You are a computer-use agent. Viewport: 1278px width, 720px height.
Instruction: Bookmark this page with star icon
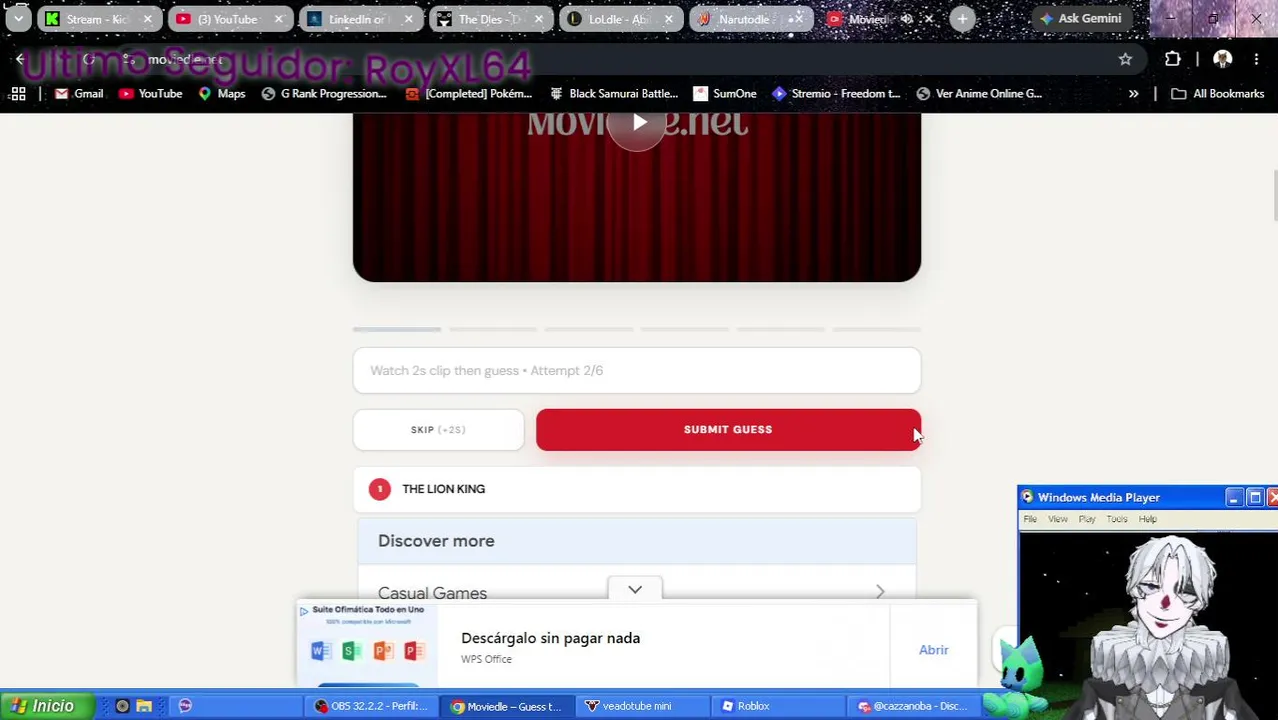(x=1125, y=60)
